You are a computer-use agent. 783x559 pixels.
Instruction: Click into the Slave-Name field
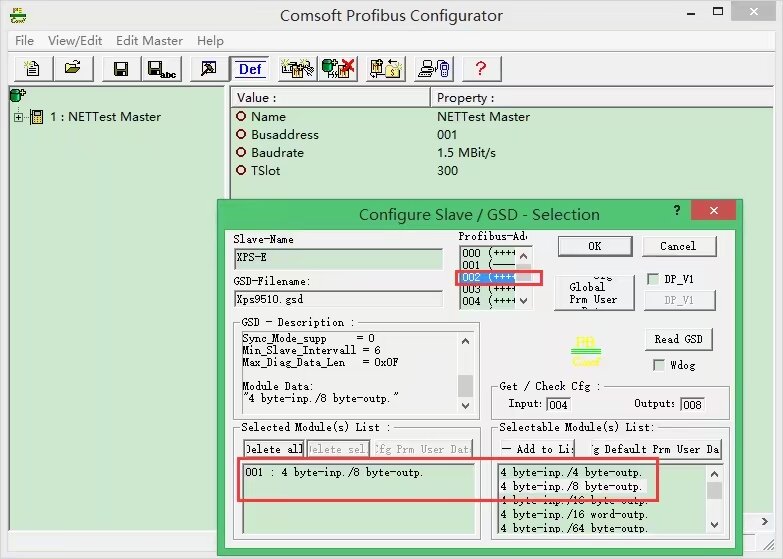click(x=338, y=258)
